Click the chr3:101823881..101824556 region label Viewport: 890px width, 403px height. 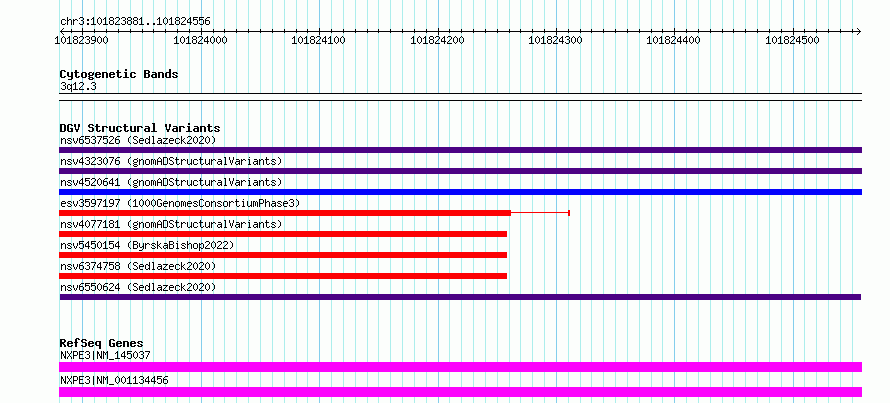pos(135,22)
